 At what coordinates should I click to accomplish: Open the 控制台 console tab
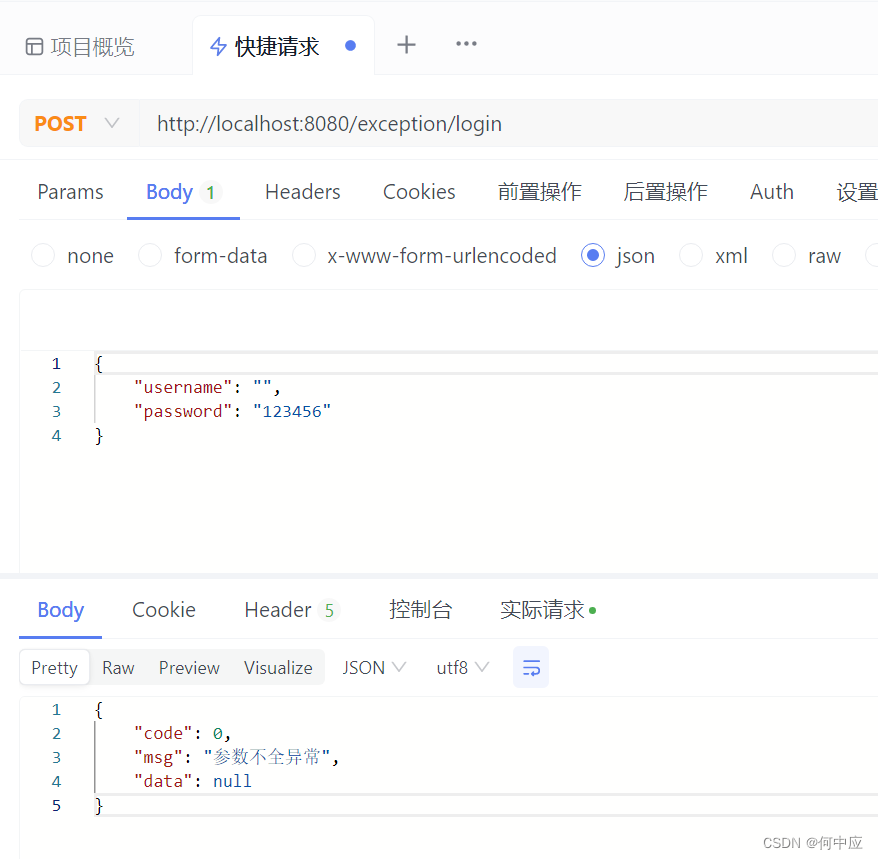tap(421, 610)
